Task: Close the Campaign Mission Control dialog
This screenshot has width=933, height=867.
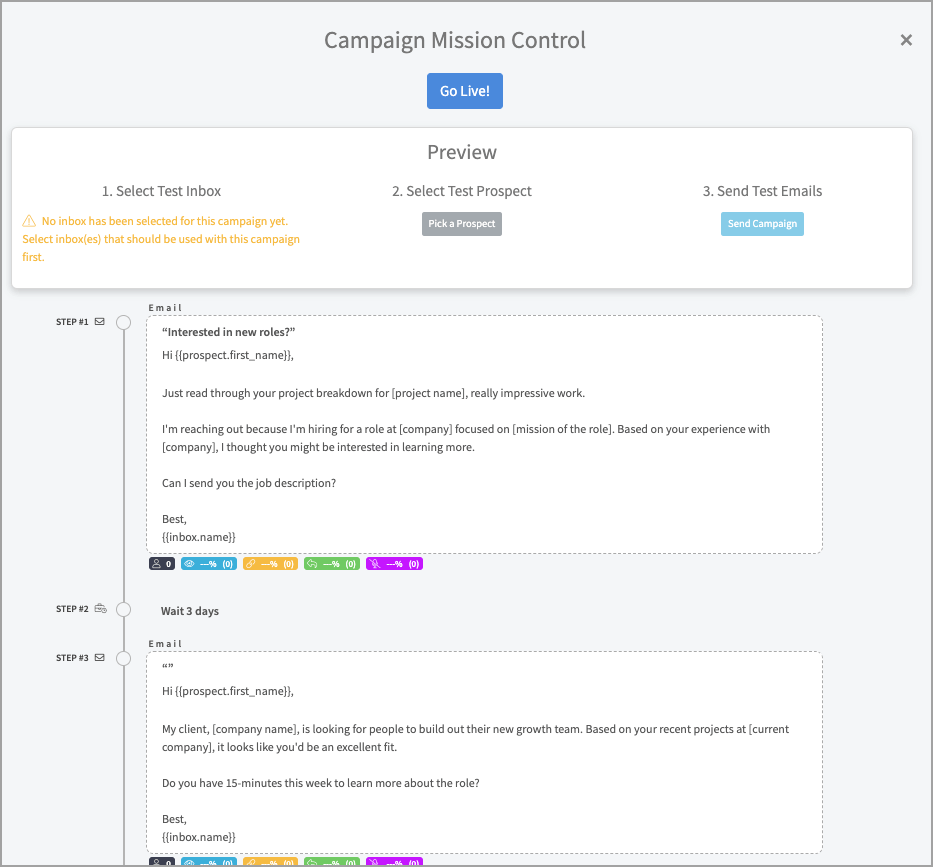Action: click(x=906, y=40)
